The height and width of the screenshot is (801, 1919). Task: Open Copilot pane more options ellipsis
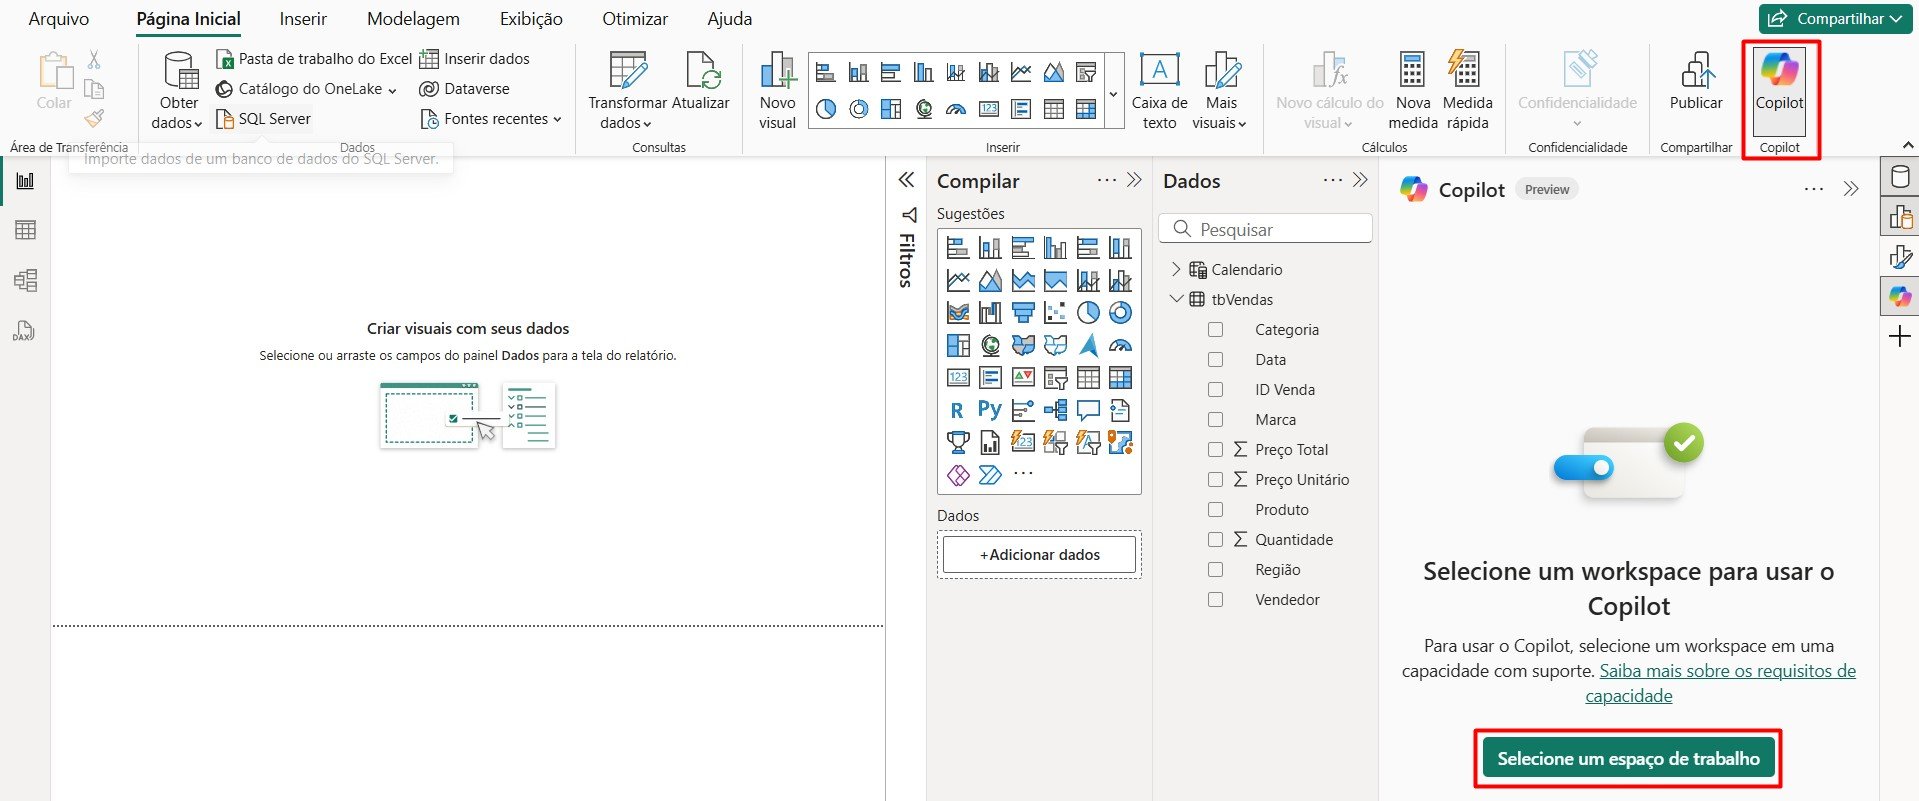[1814, 189]
